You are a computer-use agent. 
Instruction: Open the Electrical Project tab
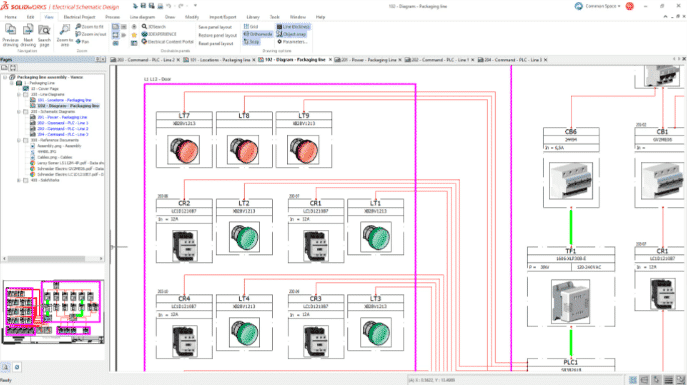79,17
